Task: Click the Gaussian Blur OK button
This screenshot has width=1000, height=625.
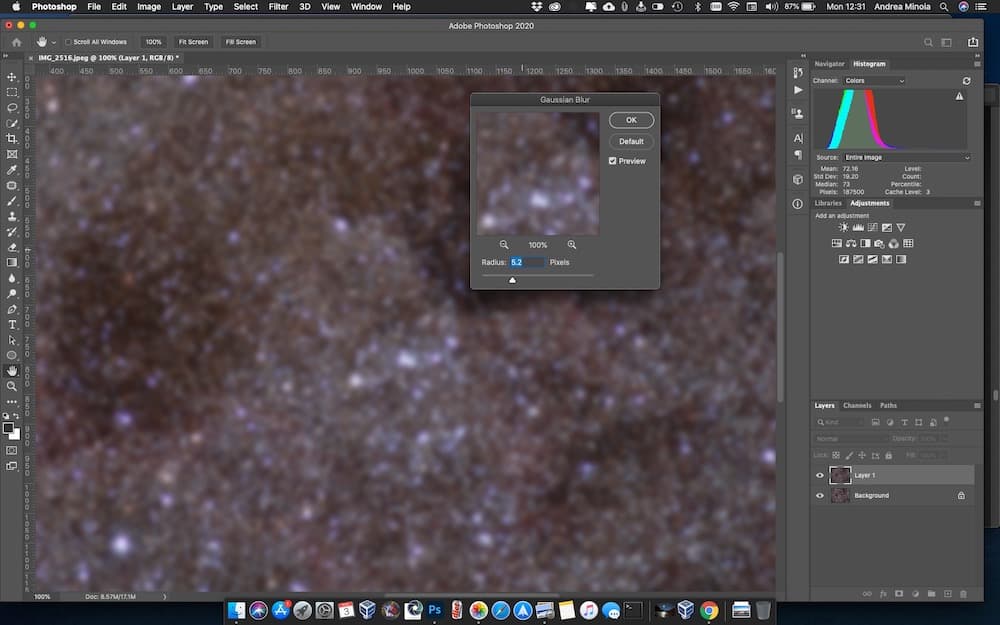Action: click(x=631, y=119)
